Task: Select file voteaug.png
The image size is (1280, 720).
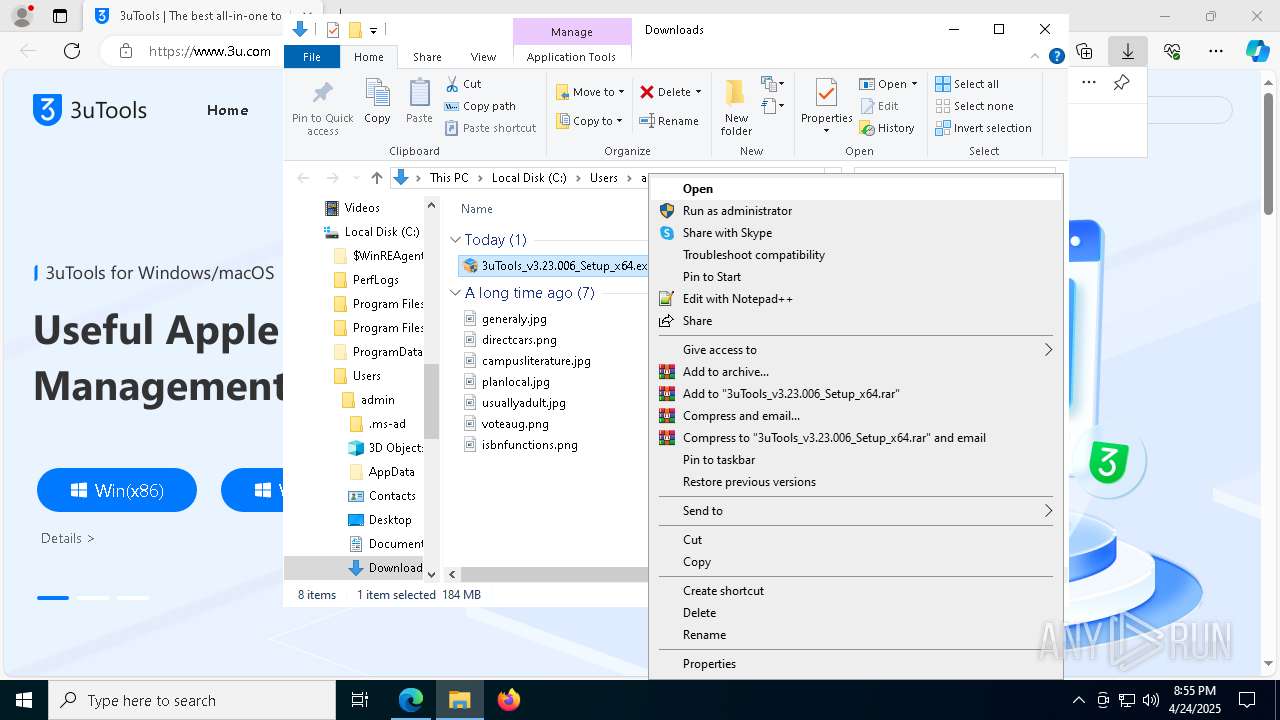Action: click(515, 424)
